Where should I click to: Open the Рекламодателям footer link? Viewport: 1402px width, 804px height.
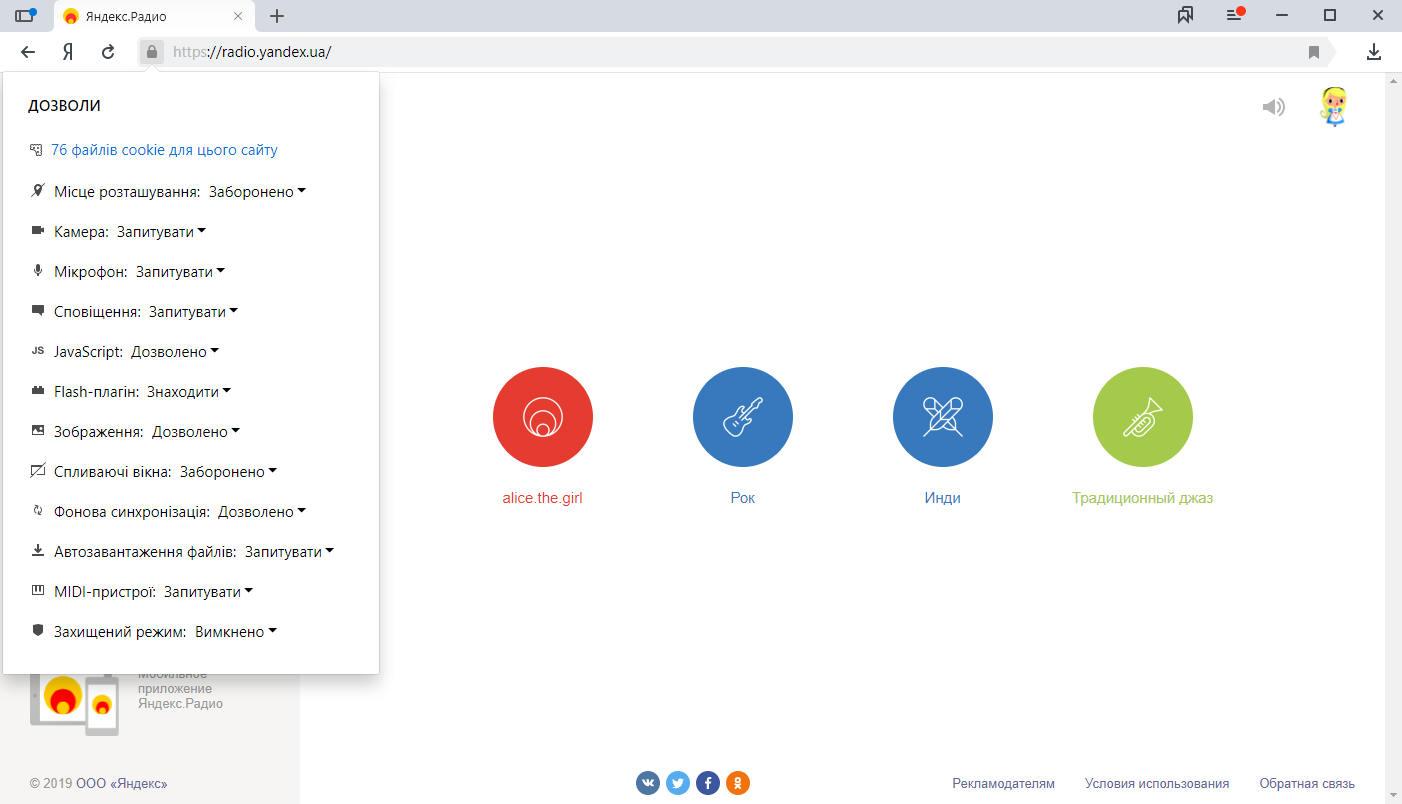[1003, 783]
